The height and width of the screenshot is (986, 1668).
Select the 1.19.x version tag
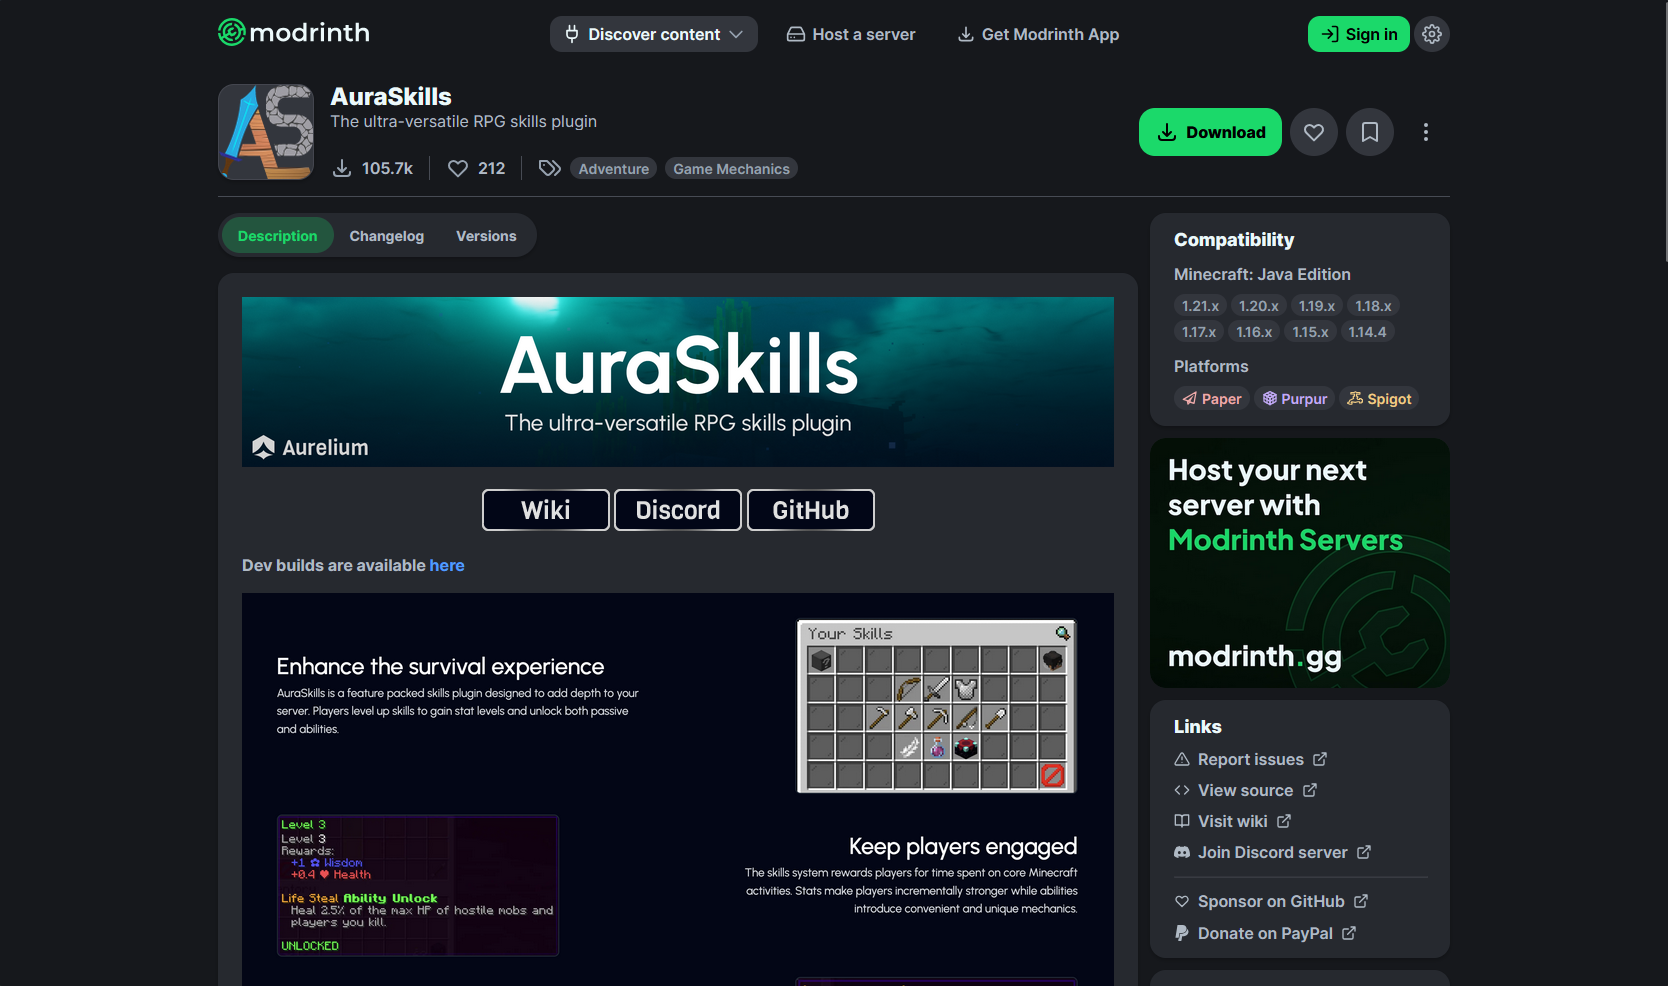pyautogui.click(x=1316, y=306)
